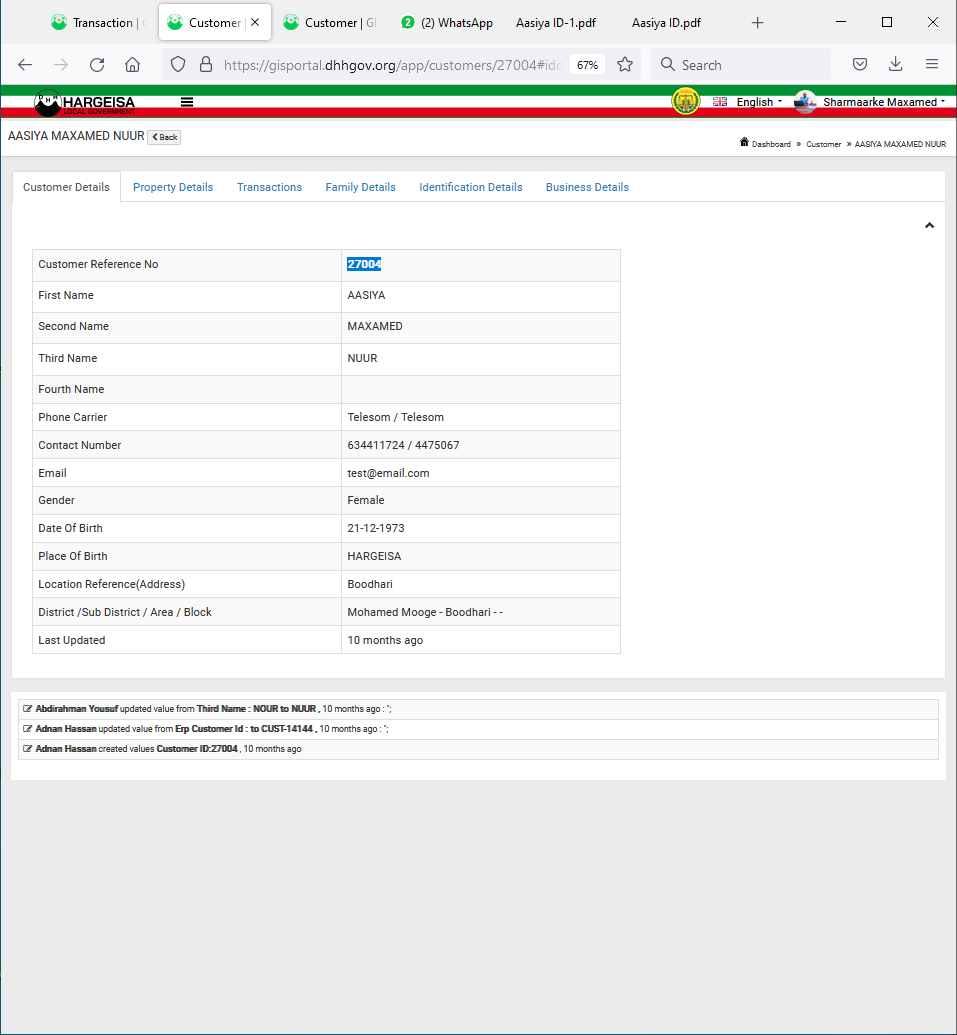The height and width of the screenshot is (1035, 957).
Task: Open the Business Details tab
Action: [x=587, y=187]
